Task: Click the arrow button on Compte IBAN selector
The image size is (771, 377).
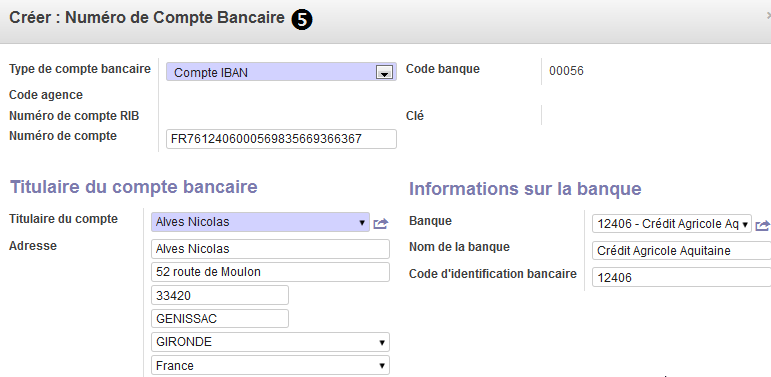Action: (x=384, y=73)
